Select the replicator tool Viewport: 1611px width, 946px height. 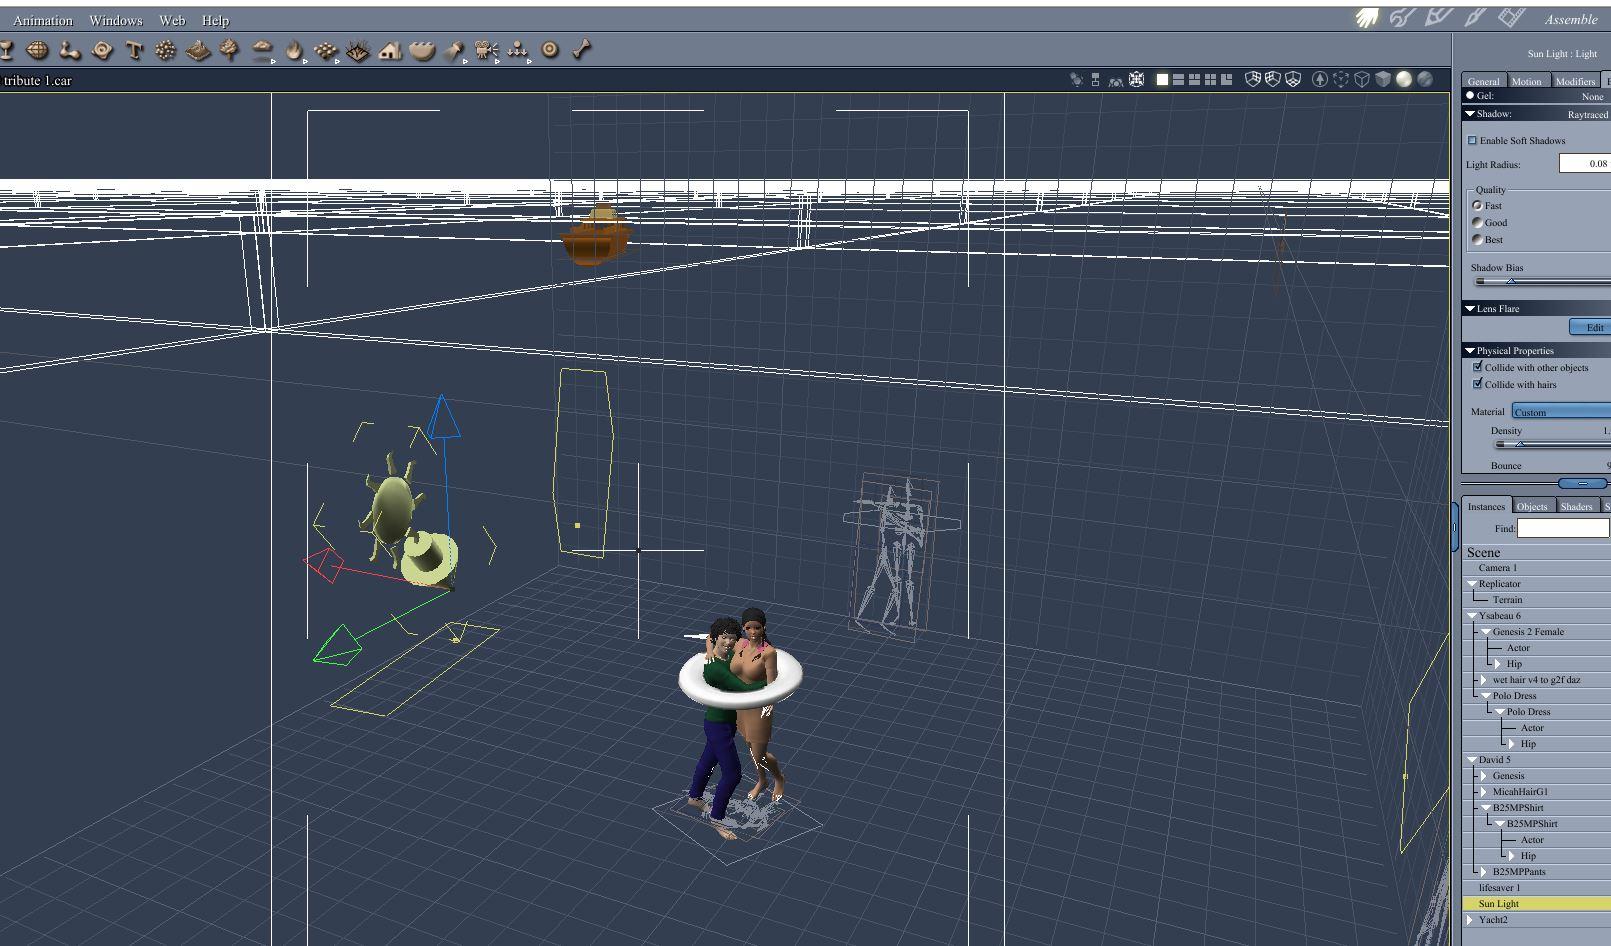326,50
